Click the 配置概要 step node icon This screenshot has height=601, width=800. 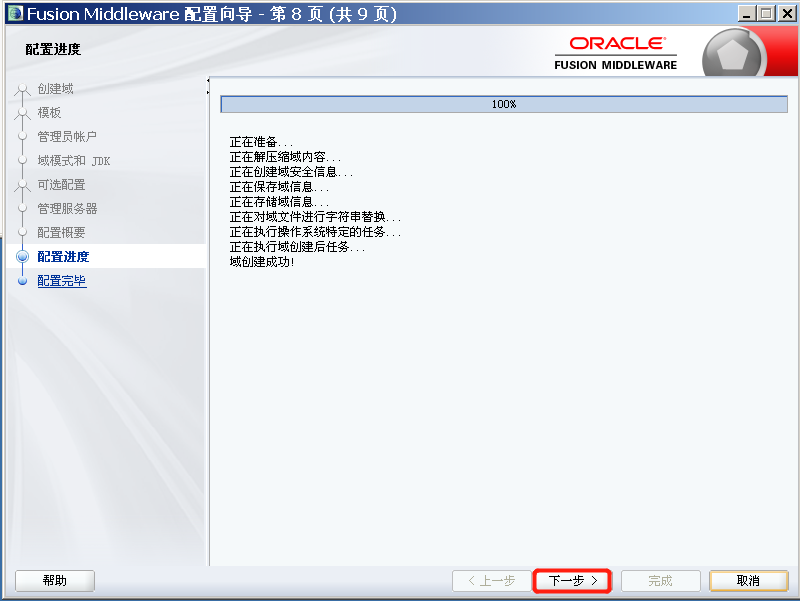(22, 233)
